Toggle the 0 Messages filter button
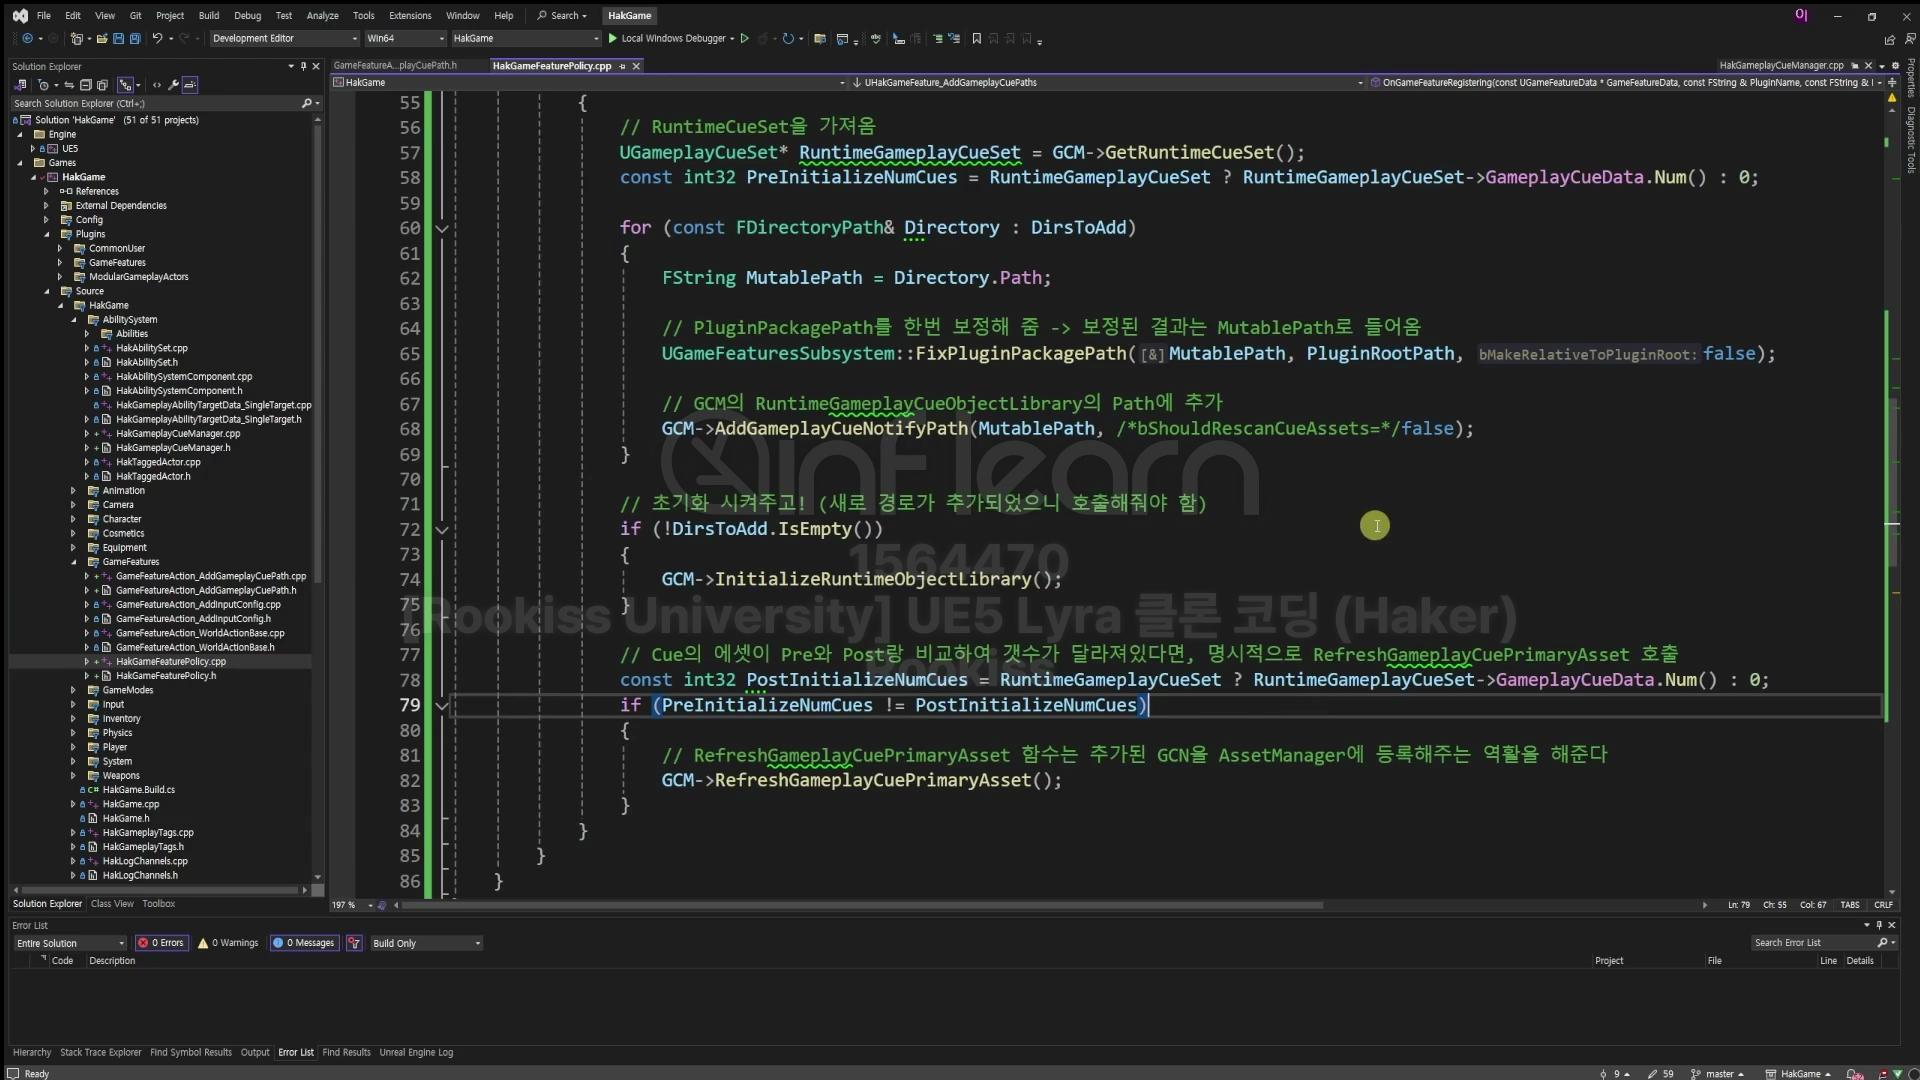1920x1080 pixels. 305,943
